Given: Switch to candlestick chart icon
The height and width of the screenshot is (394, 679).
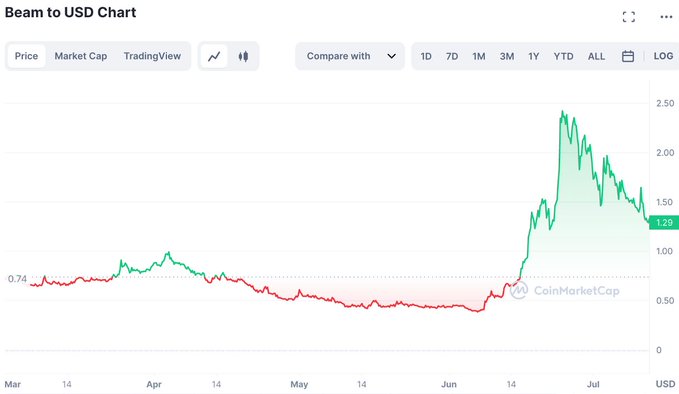Looking at the screenshot, I should click(x=243, y=56).
